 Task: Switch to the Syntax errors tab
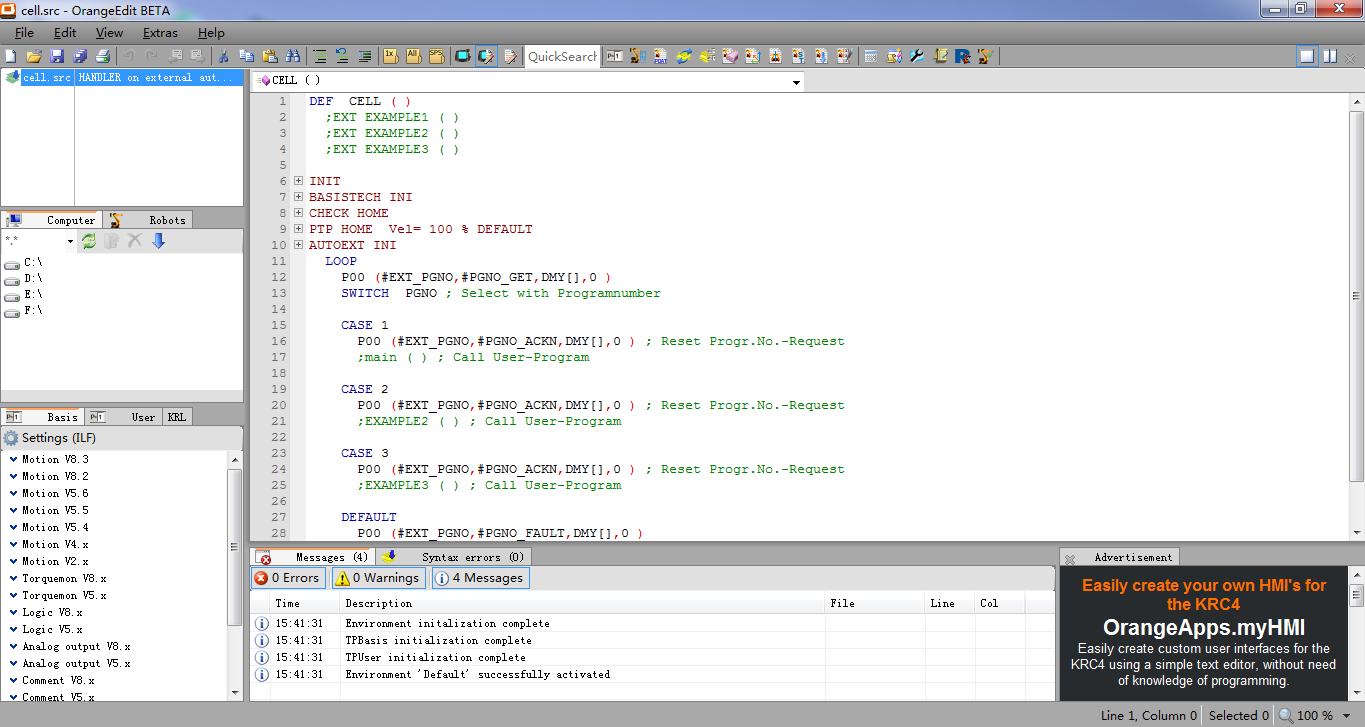(471, 557)
